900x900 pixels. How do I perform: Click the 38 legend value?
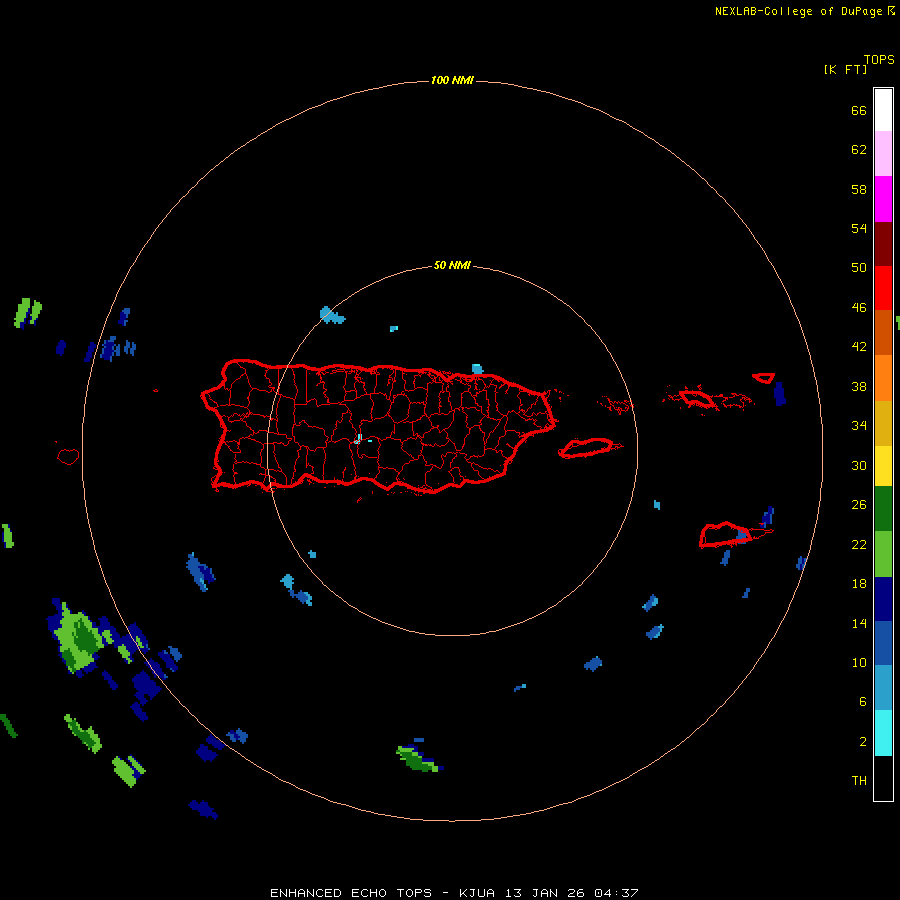[859, 387]
